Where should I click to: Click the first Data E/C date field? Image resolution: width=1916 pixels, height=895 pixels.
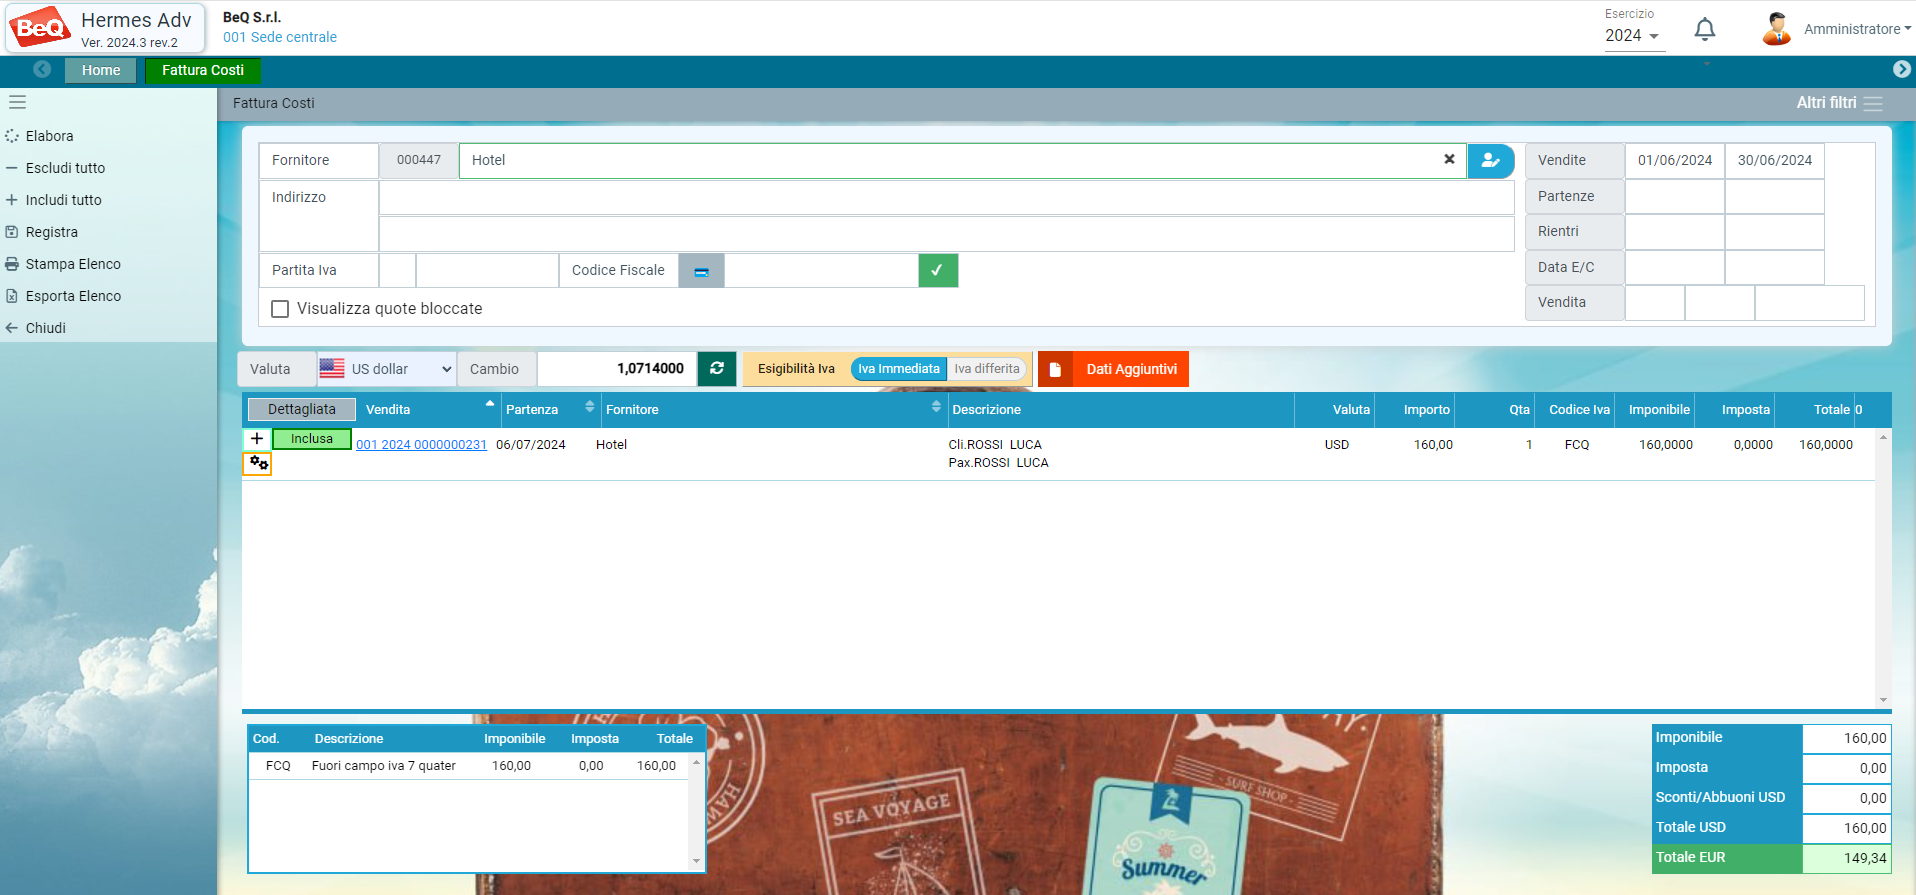pyautogui.click(x=1675, y=268)
